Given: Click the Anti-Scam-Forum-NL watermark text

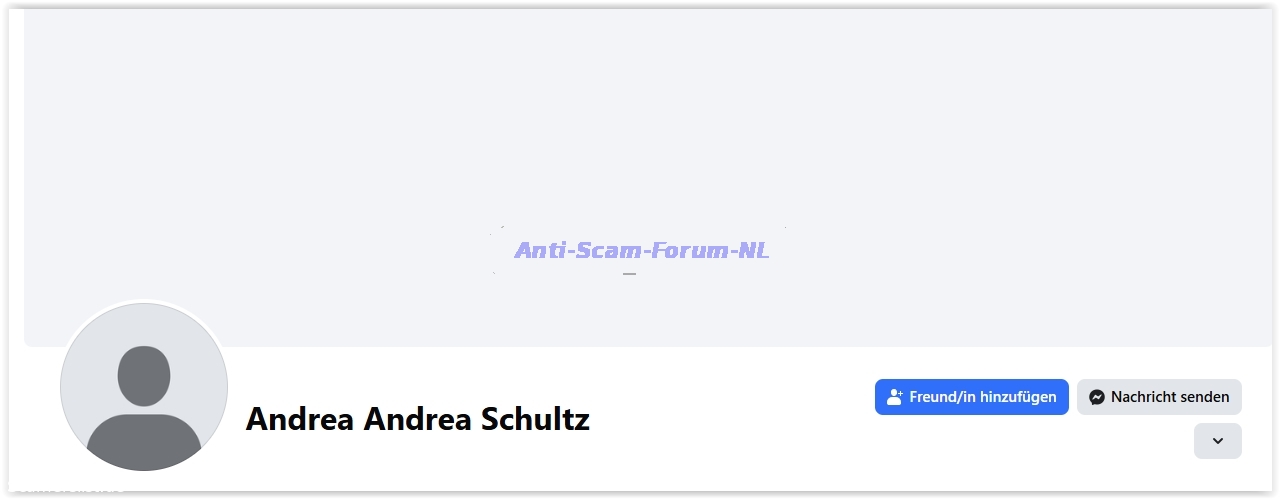Looking at the screenshot, I should click(641, 250).
